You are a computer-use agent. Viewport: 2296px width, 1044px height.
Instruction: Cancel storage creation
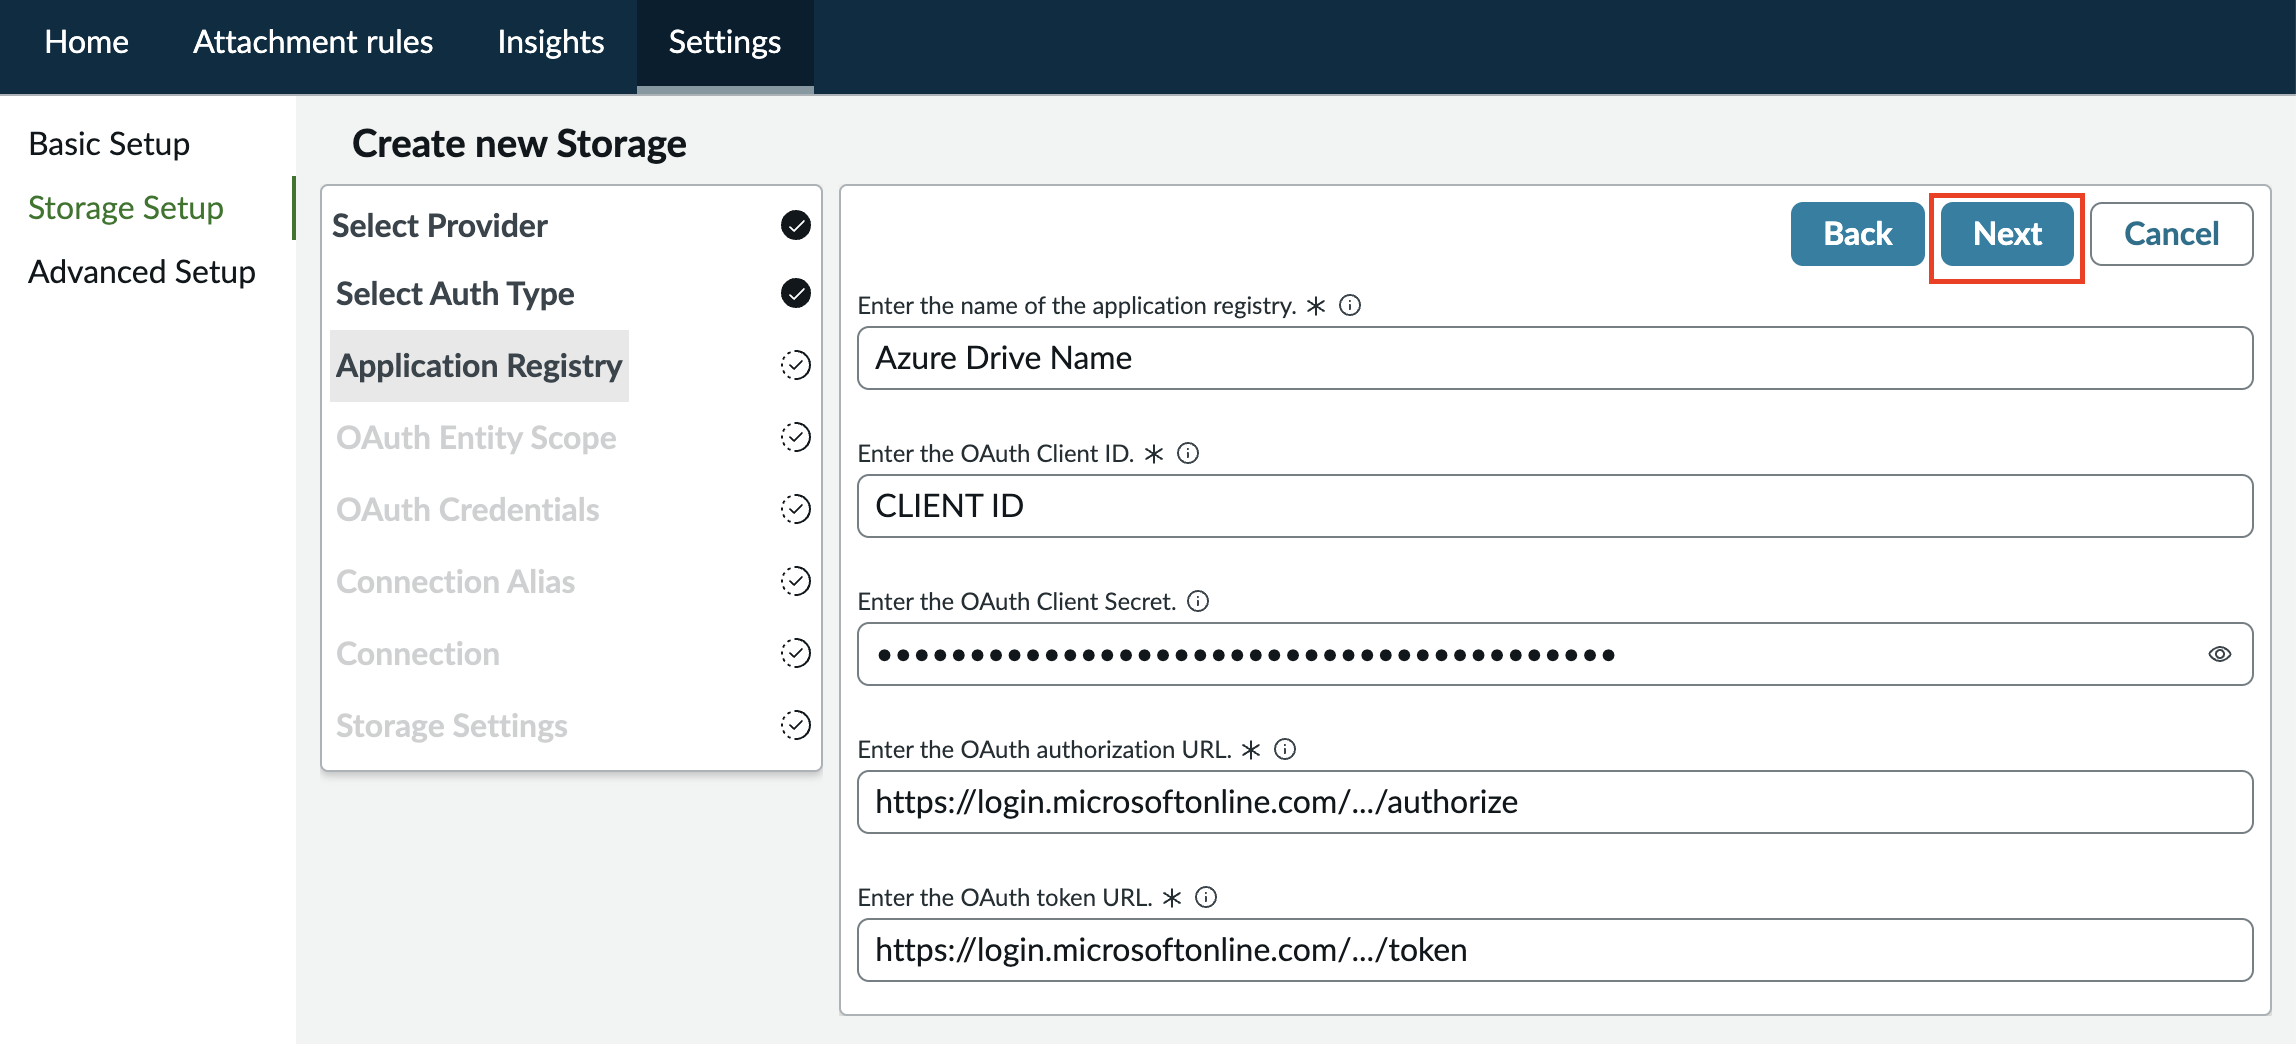(x=2171, y=234)
